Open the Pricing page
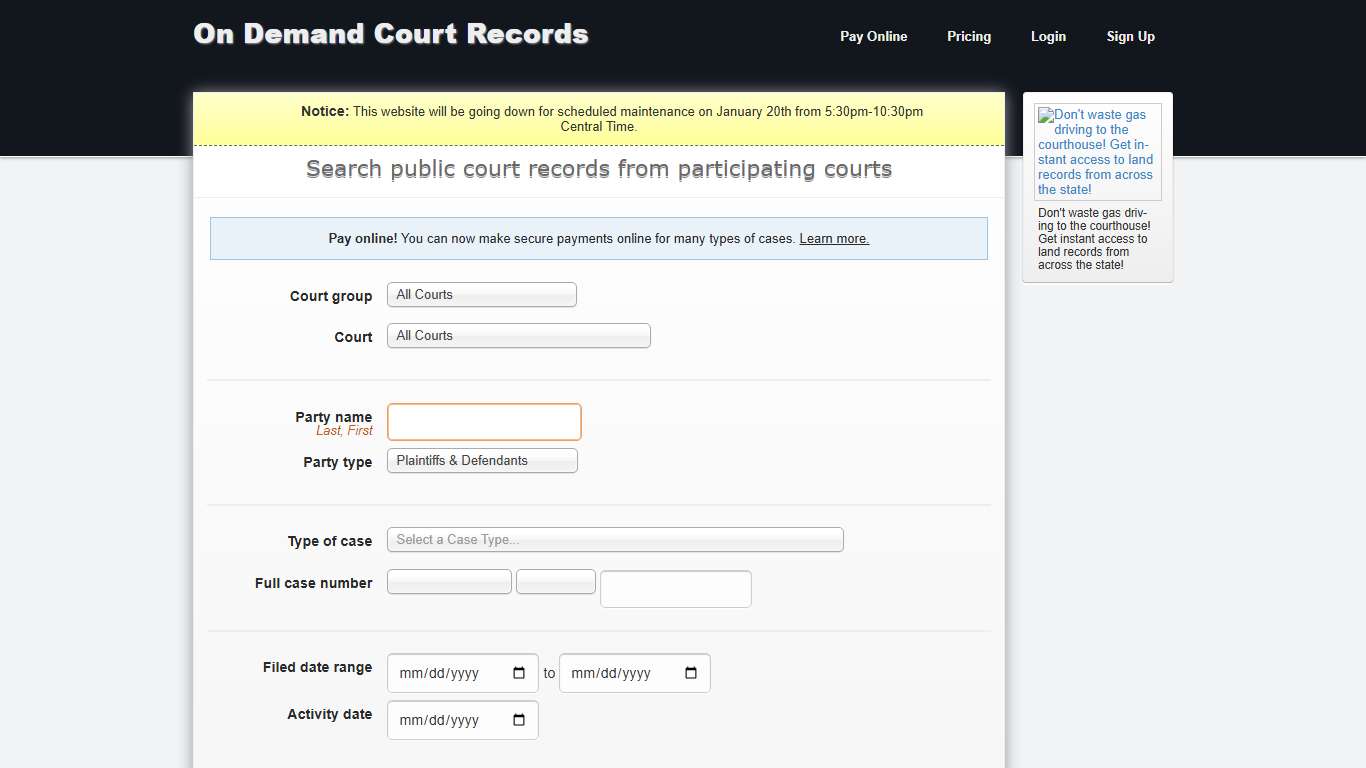Image resolution: width=1366 pixels, height=768 pixels. pyautogui.click(x=968, y=36)
